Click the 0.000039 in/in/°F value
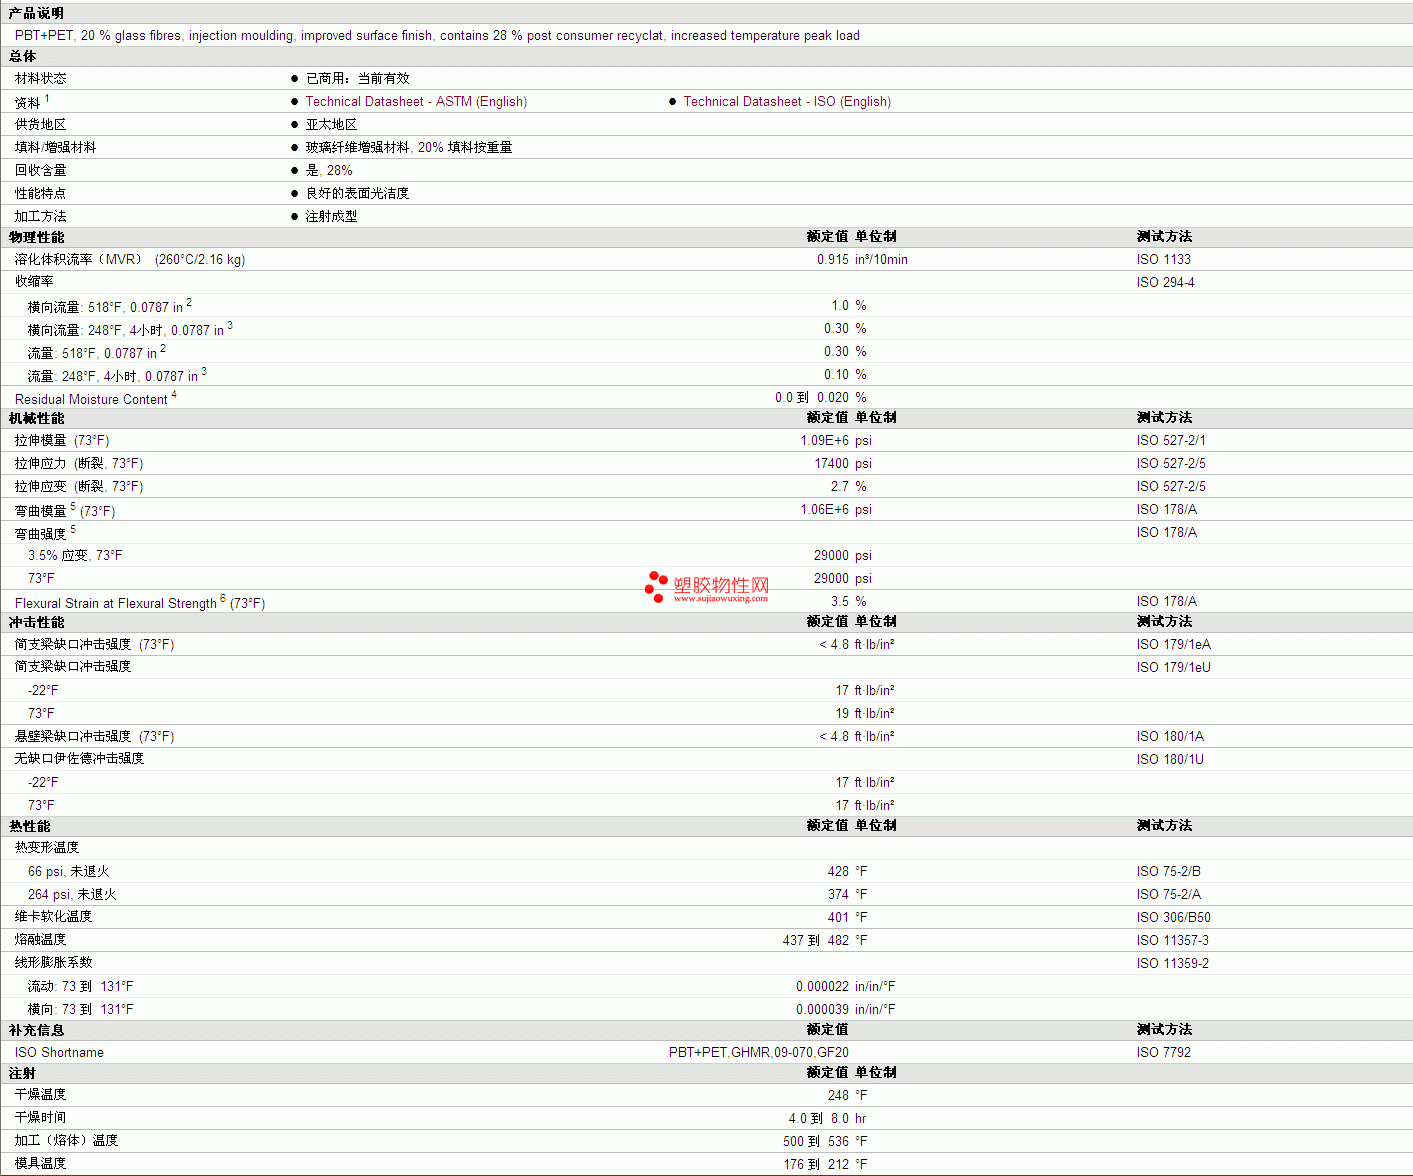Screen dimensions: 1413x1176 pos(846,1009)
